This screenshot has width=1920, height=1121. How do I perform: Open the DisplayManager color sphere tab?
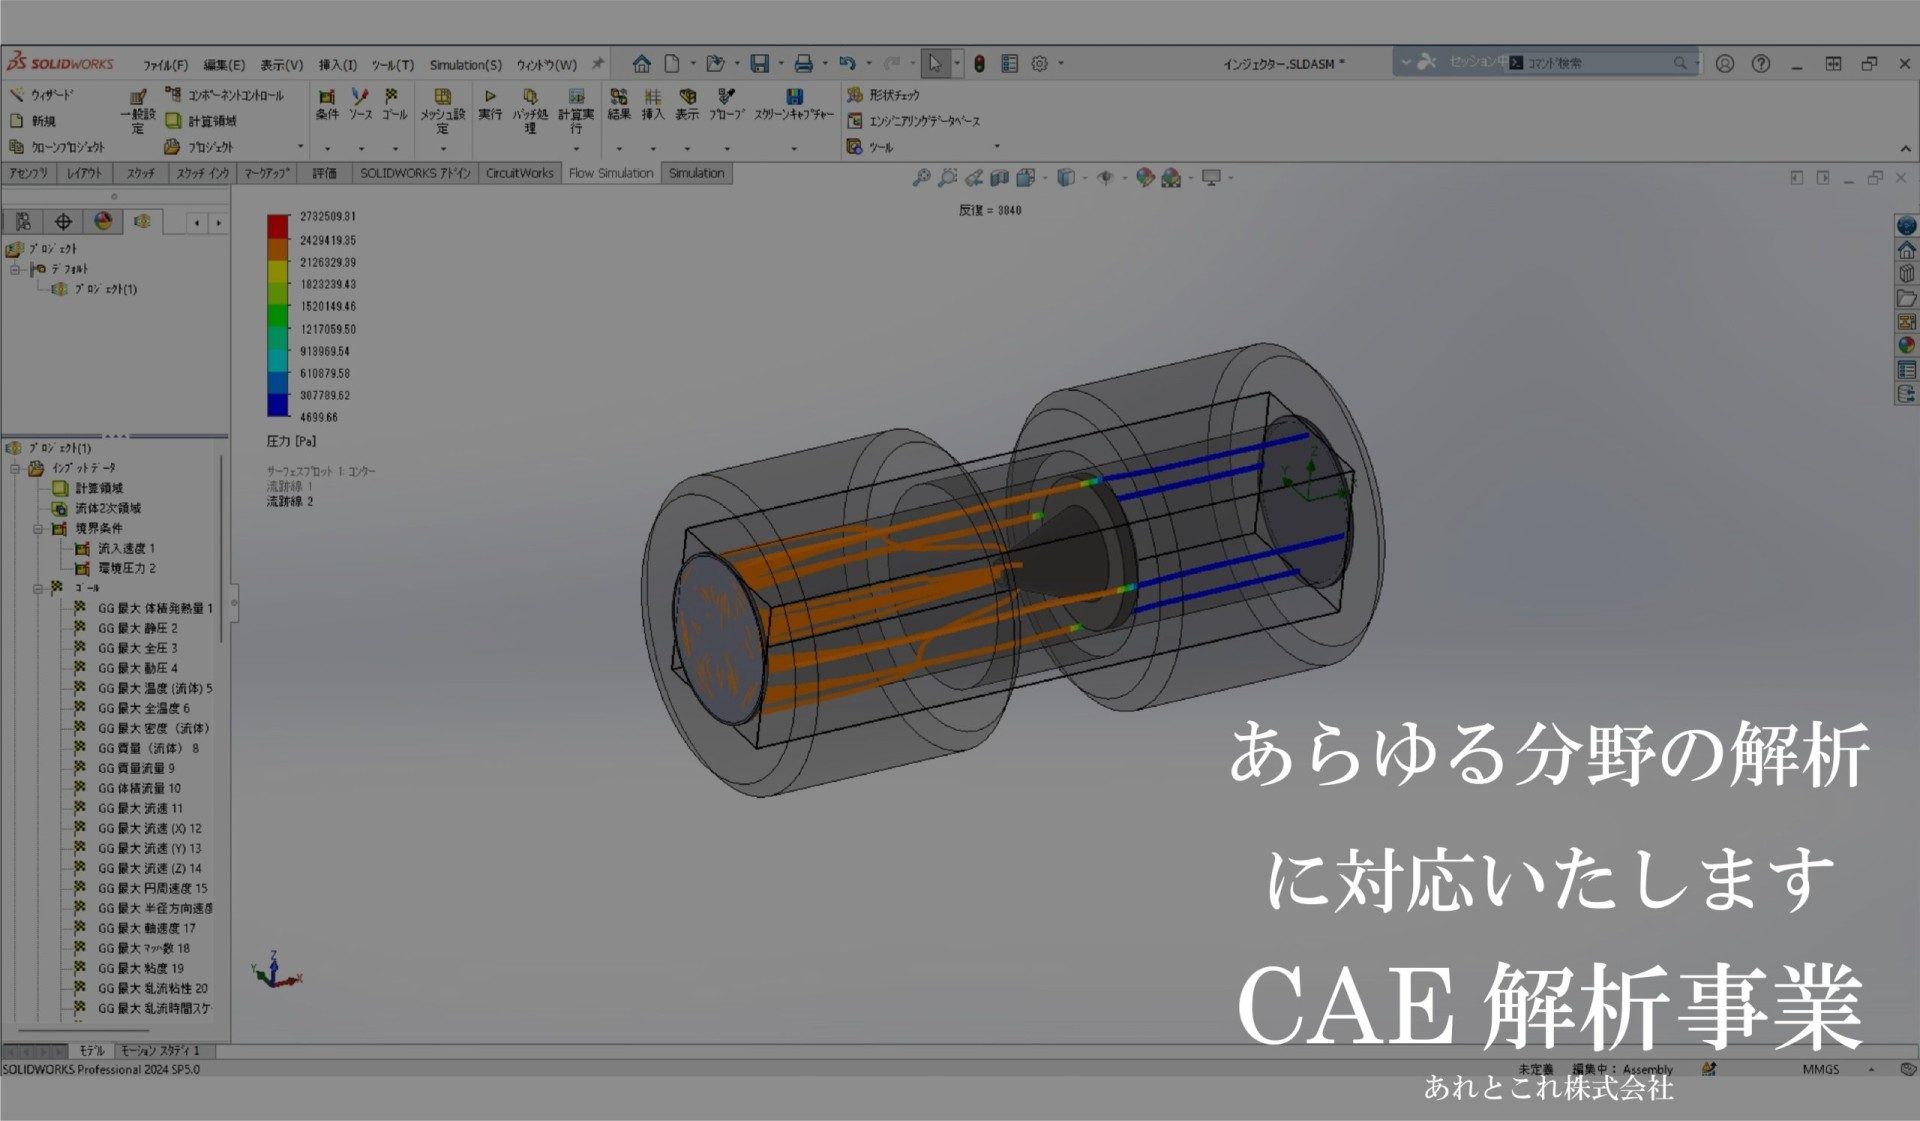(102, 222)
